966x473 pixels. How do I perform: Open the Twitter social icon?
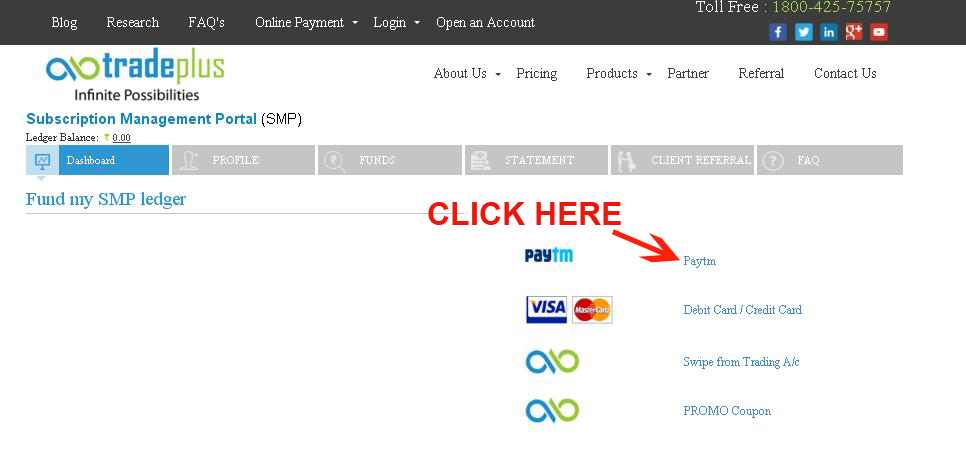click(803, 32)
